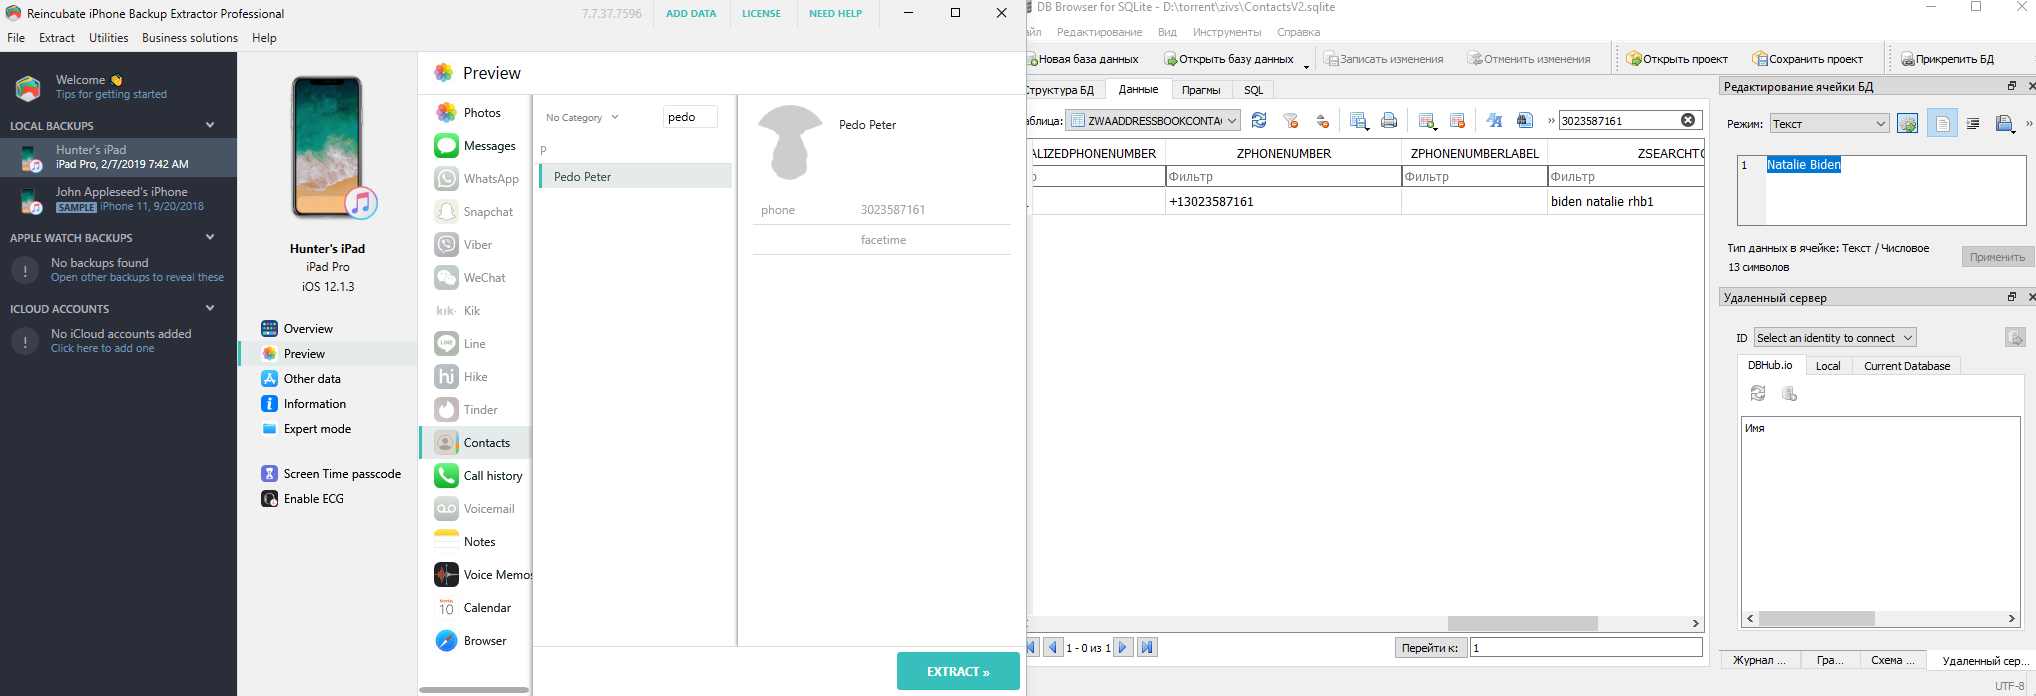This screenshot has width=2036, height=696.
Task: Collapse the APPLE WATCH BACKUPS section
Action: [x=210, y=237]
